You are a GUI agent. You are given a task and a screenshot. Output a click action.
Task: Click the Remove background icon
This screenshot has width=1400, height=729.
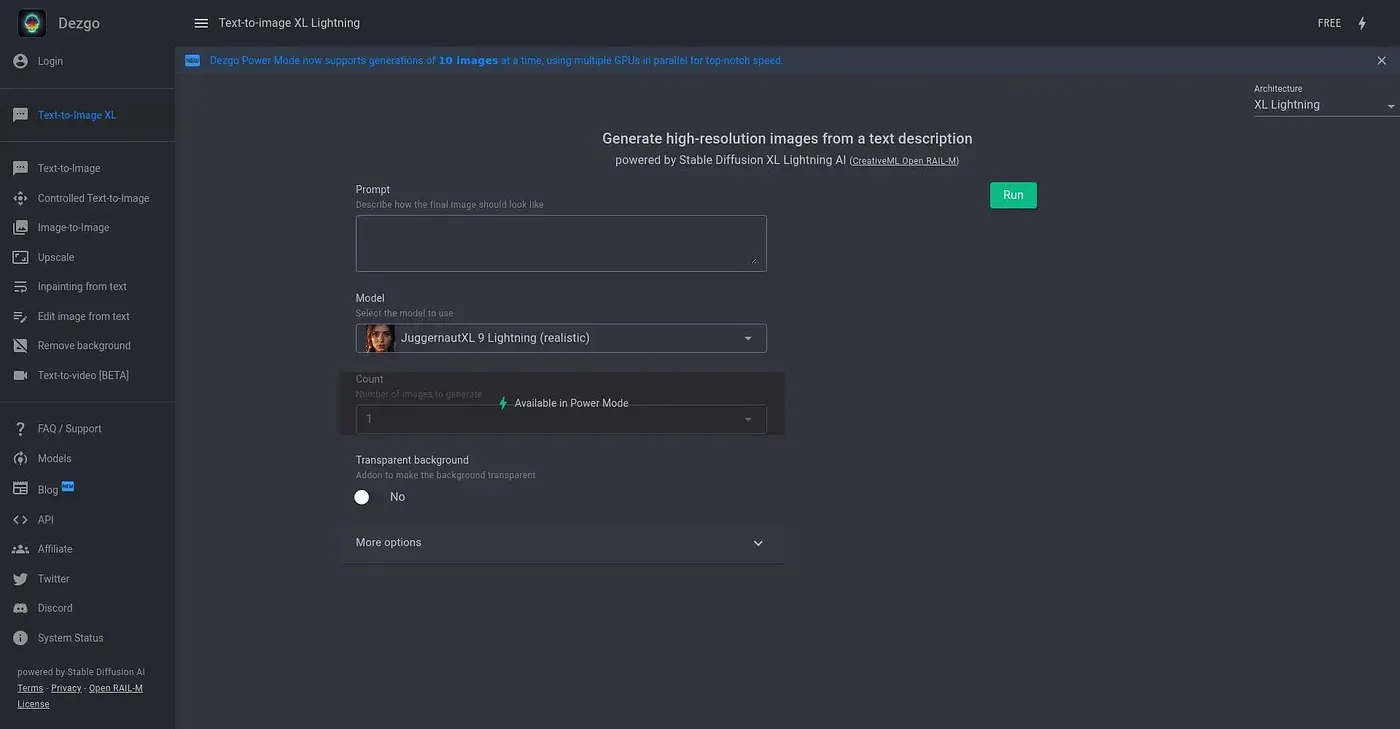[20, 346]
